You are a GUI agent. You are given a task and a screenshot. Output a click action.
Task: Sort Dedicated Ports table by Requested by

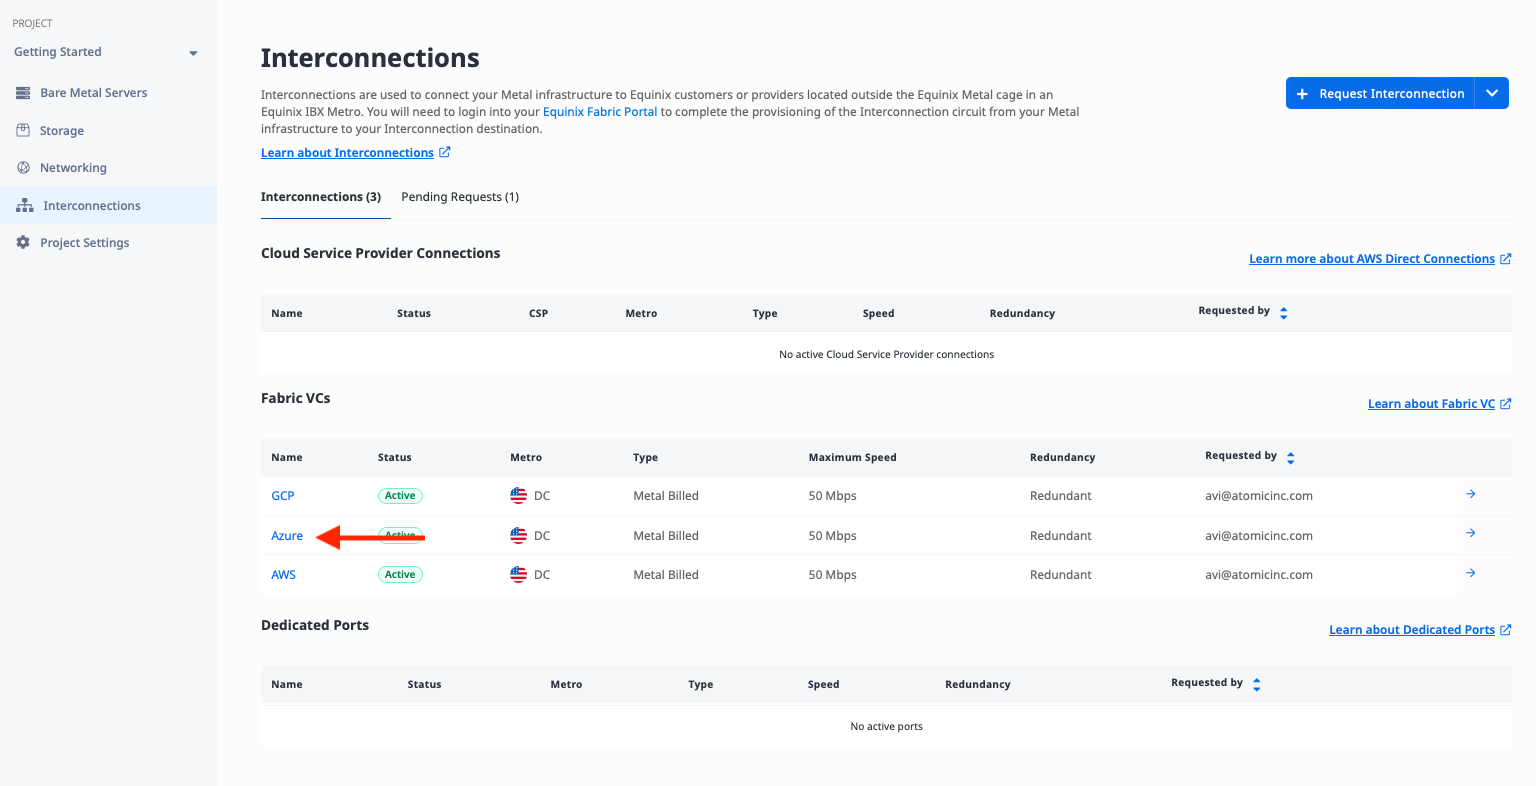1256,685
